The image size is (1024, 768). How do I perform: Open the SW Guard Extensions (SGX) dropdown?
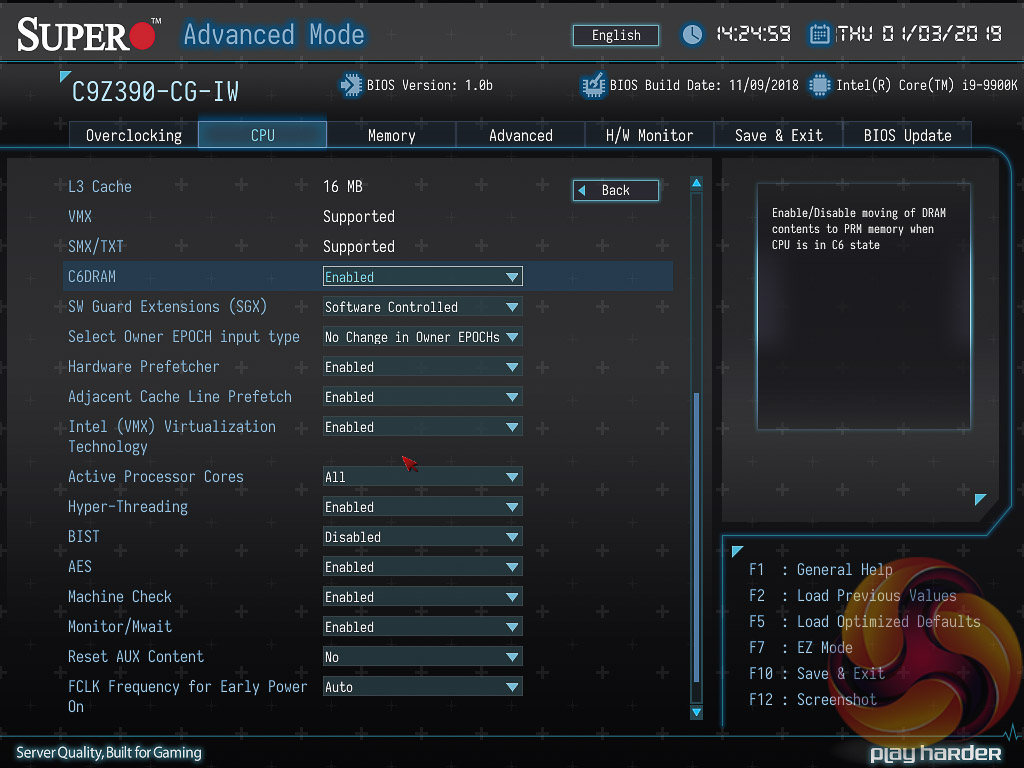[423, 307]
